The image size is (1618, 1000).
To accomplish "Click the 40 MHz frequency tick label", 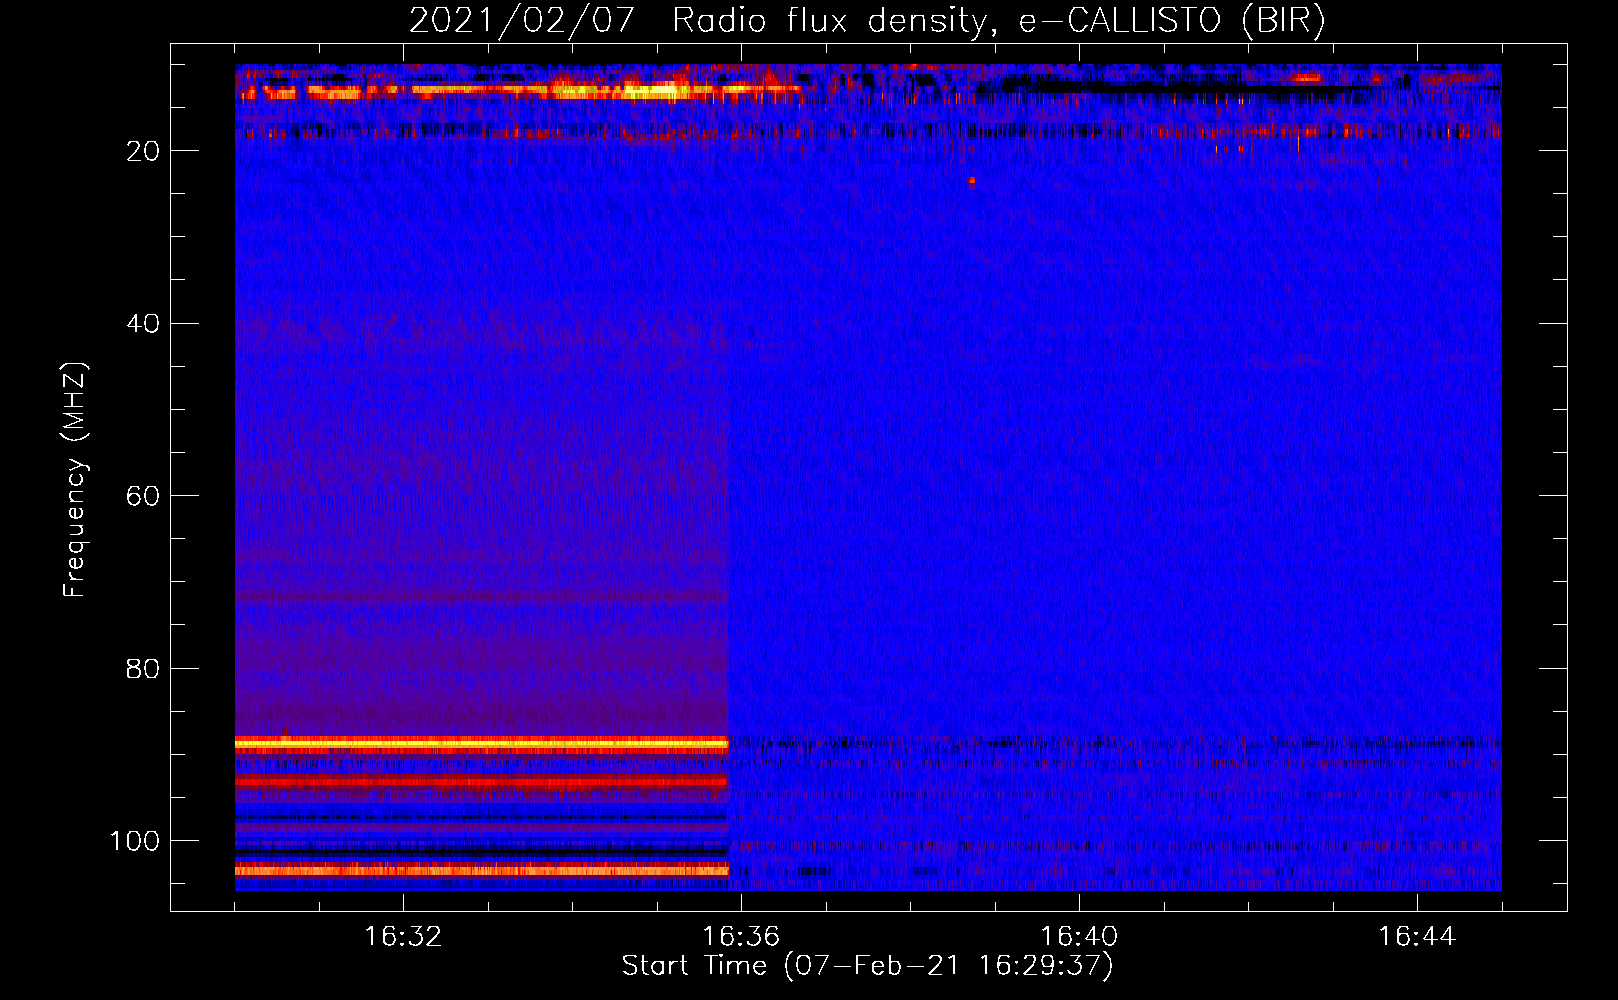I will pos(144,324).
